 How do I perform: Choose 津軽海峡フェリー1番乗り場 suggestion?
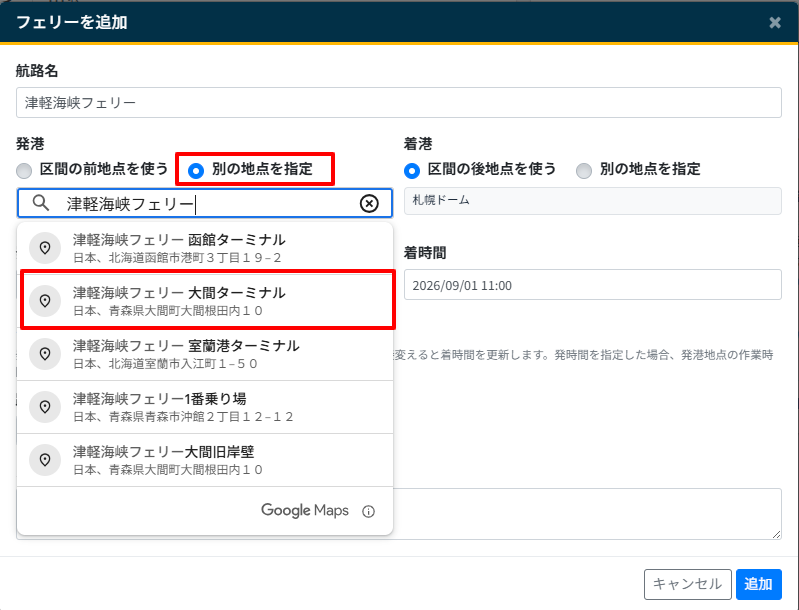click(205, 407)
